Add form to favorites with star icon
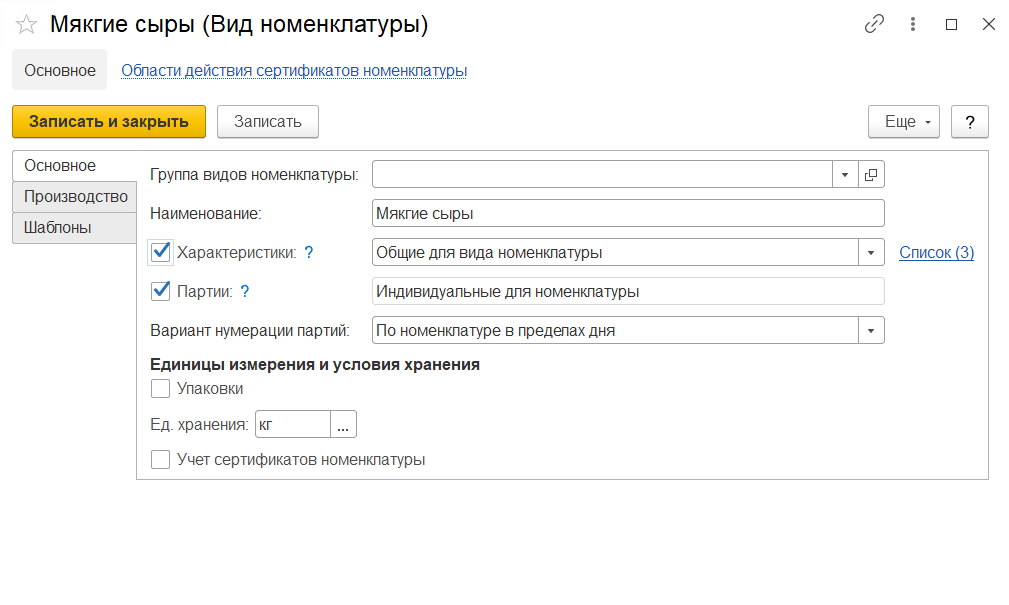The image size is (1009, 605). [26, 25]
